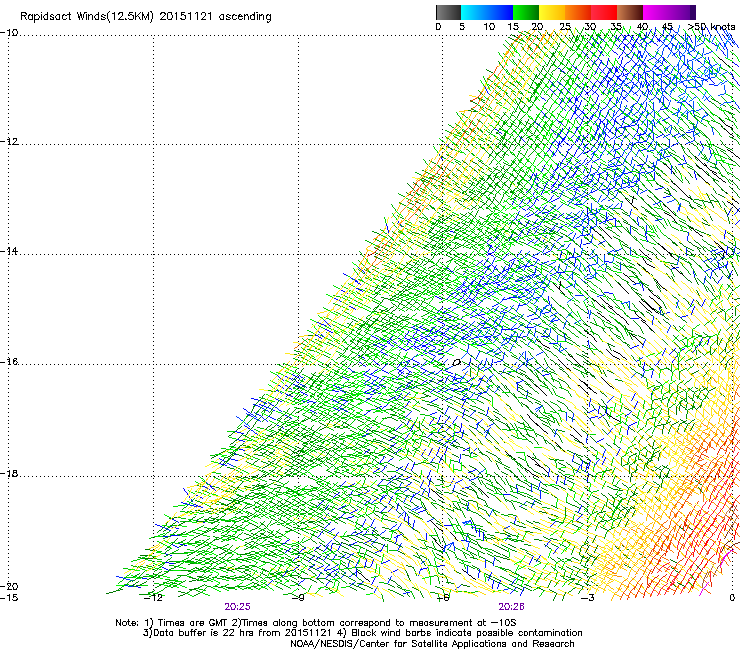The width and height of the screenshot is (740, 650).
Task: Select the orange 25–30 knots color bar segment
Action: pos(578,12)
